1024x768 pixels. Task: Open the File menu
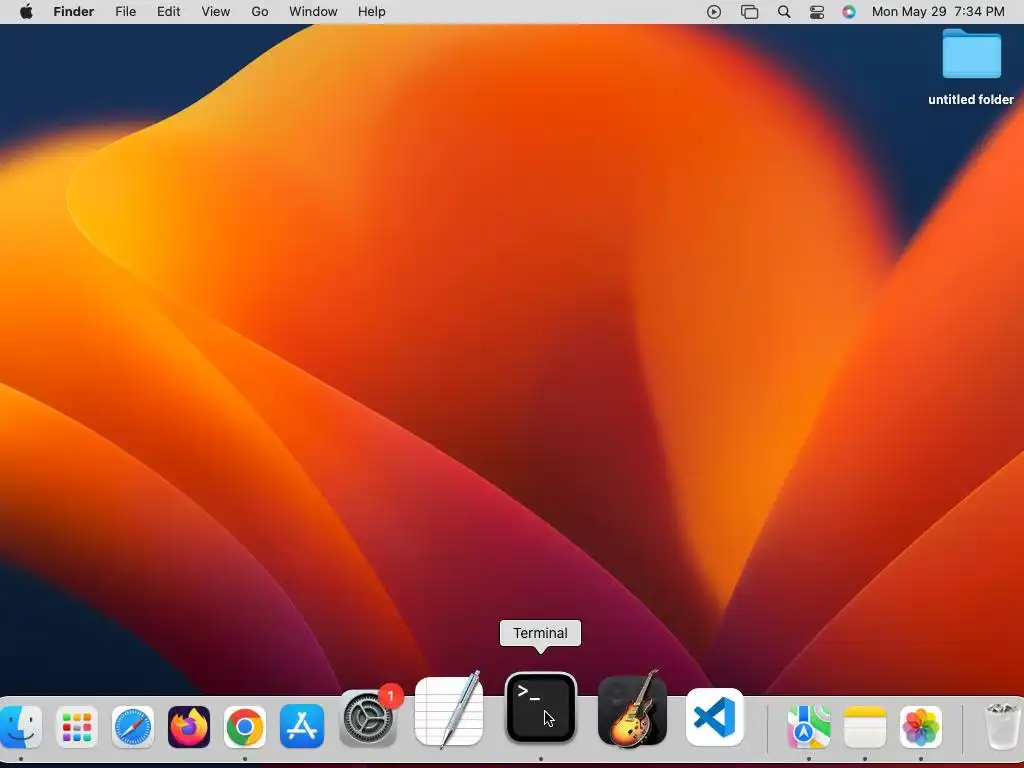click(x=125, y=12)
